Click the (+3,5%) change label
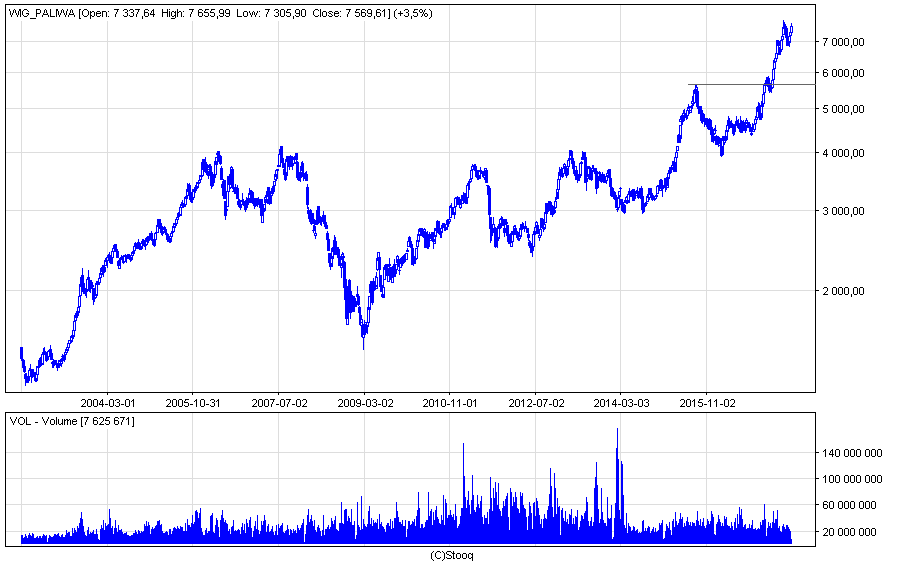 coord(413,13)
